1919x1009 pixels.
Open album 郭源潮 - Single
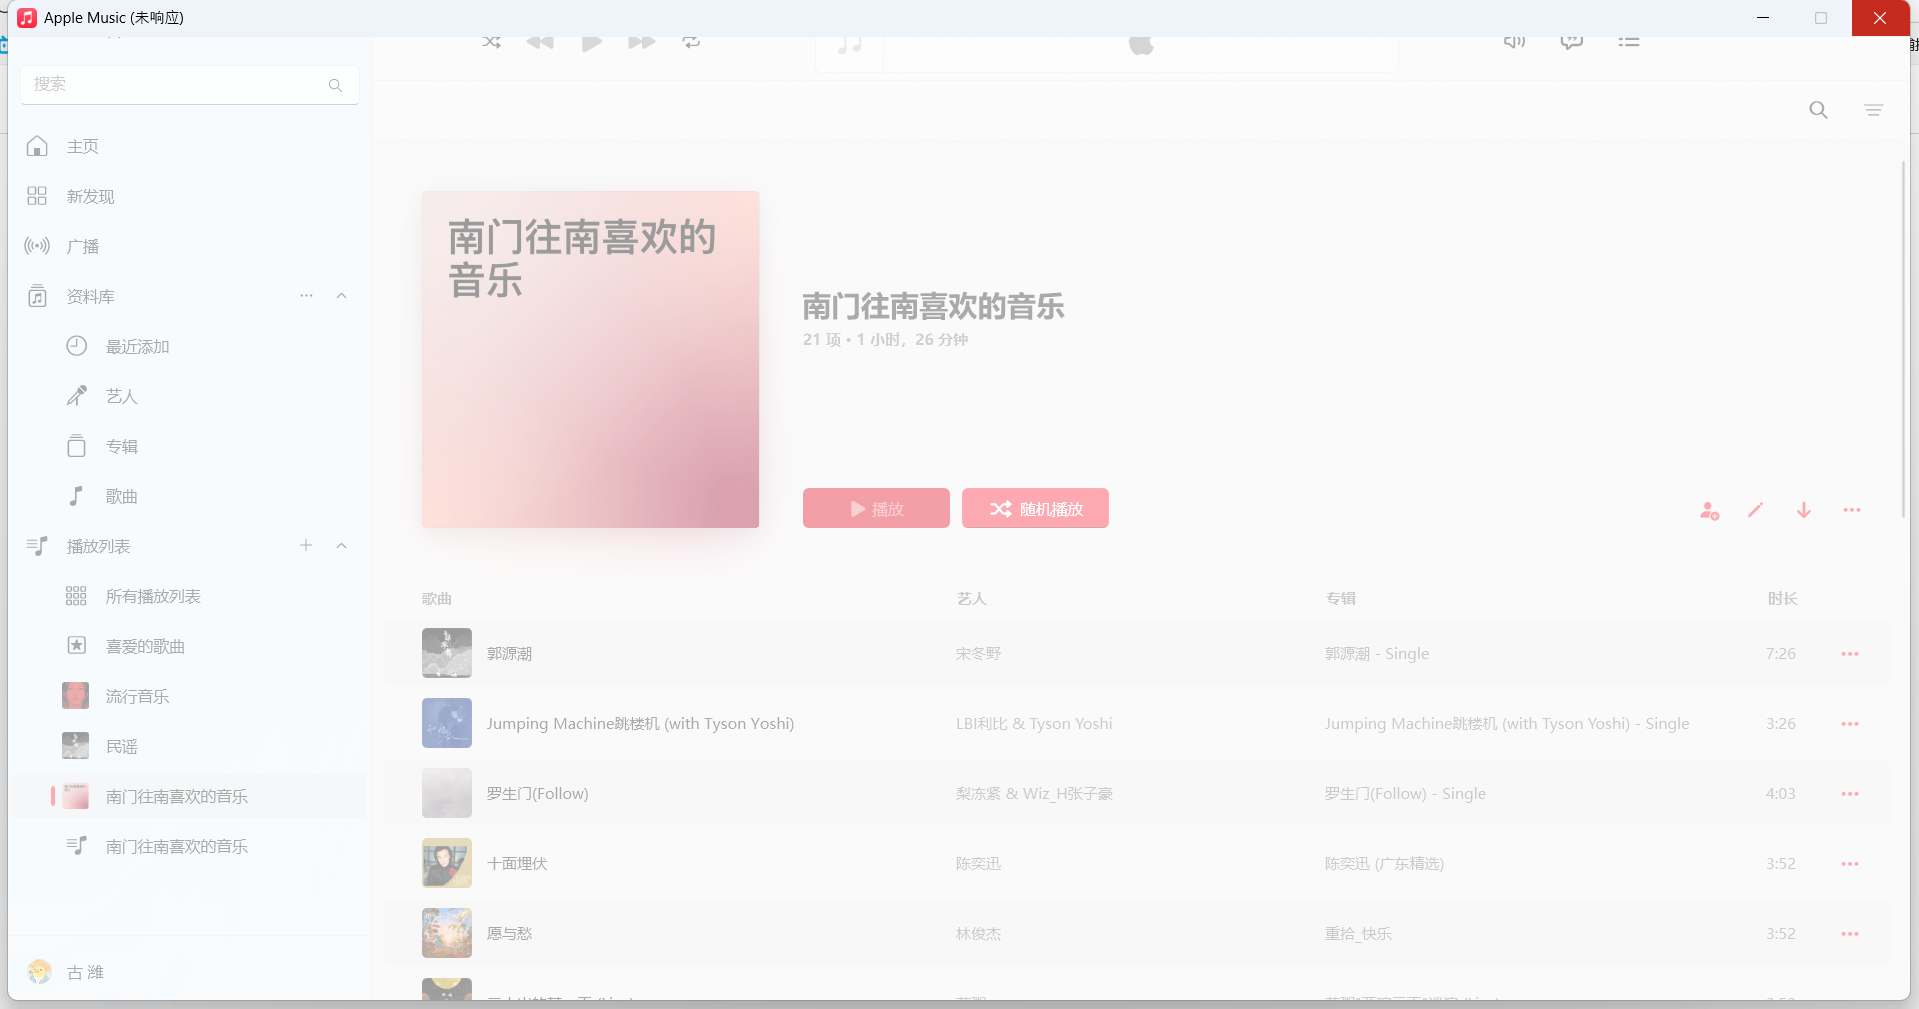pyautogui.click(x=1377, y=653)
